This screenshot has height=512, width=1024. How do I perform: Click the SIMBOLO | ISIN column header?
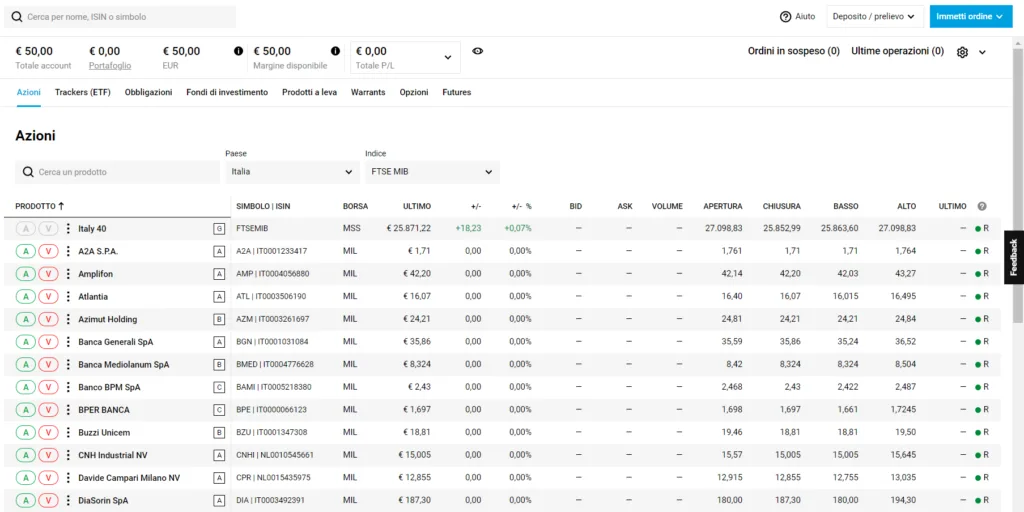click(x=263, y=206)
